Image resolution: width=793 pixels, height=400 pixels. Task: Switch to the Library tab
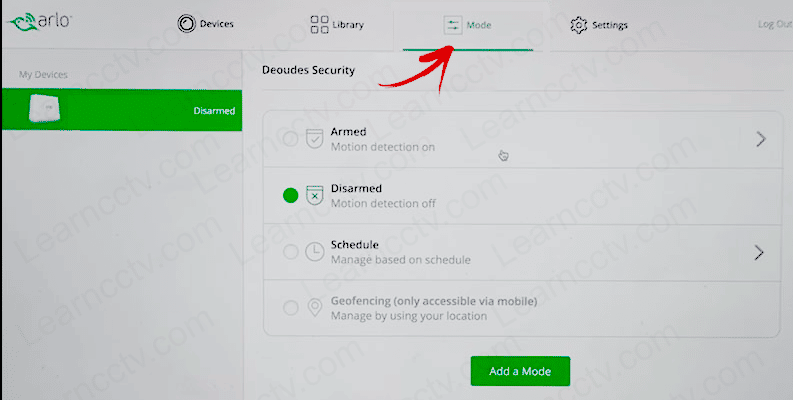click(337, 24)
